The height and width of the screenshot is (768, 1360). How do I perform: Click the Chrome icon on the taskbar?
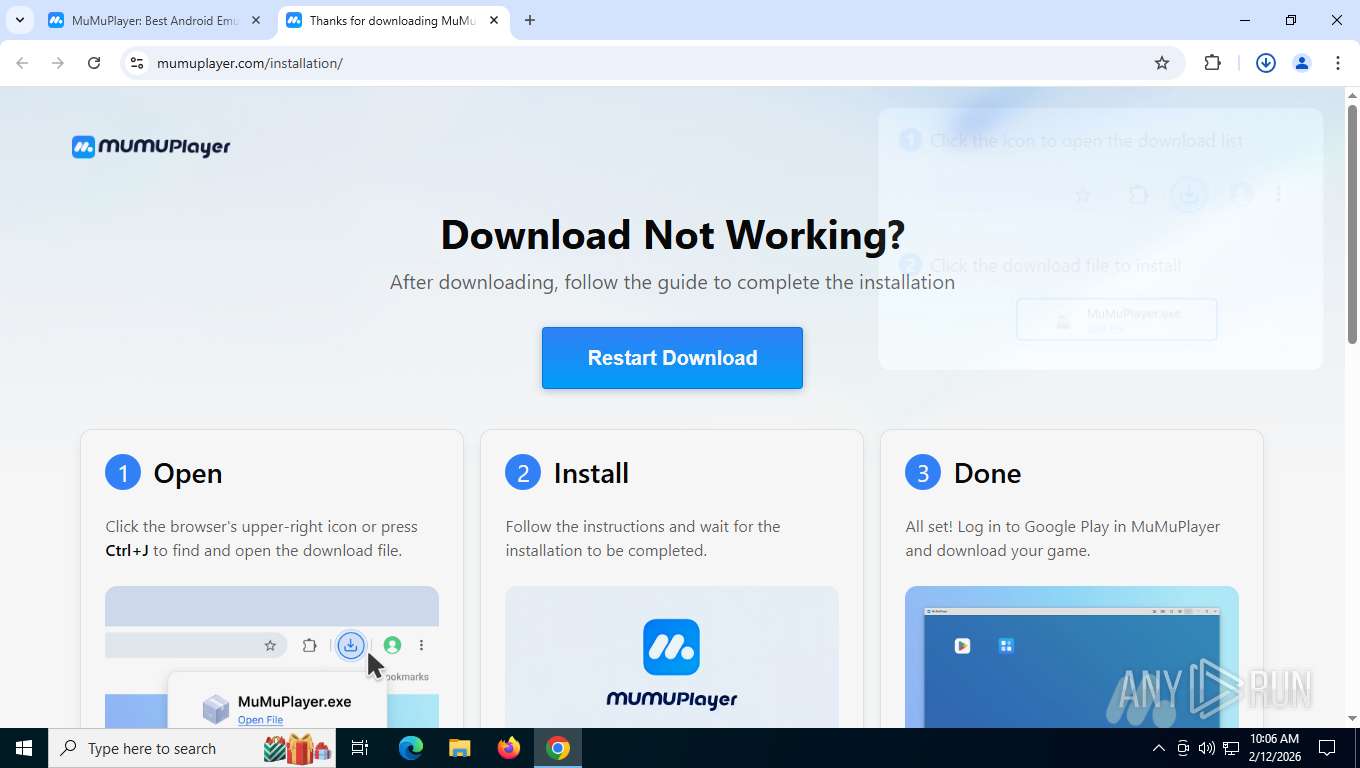coord(558,748)
